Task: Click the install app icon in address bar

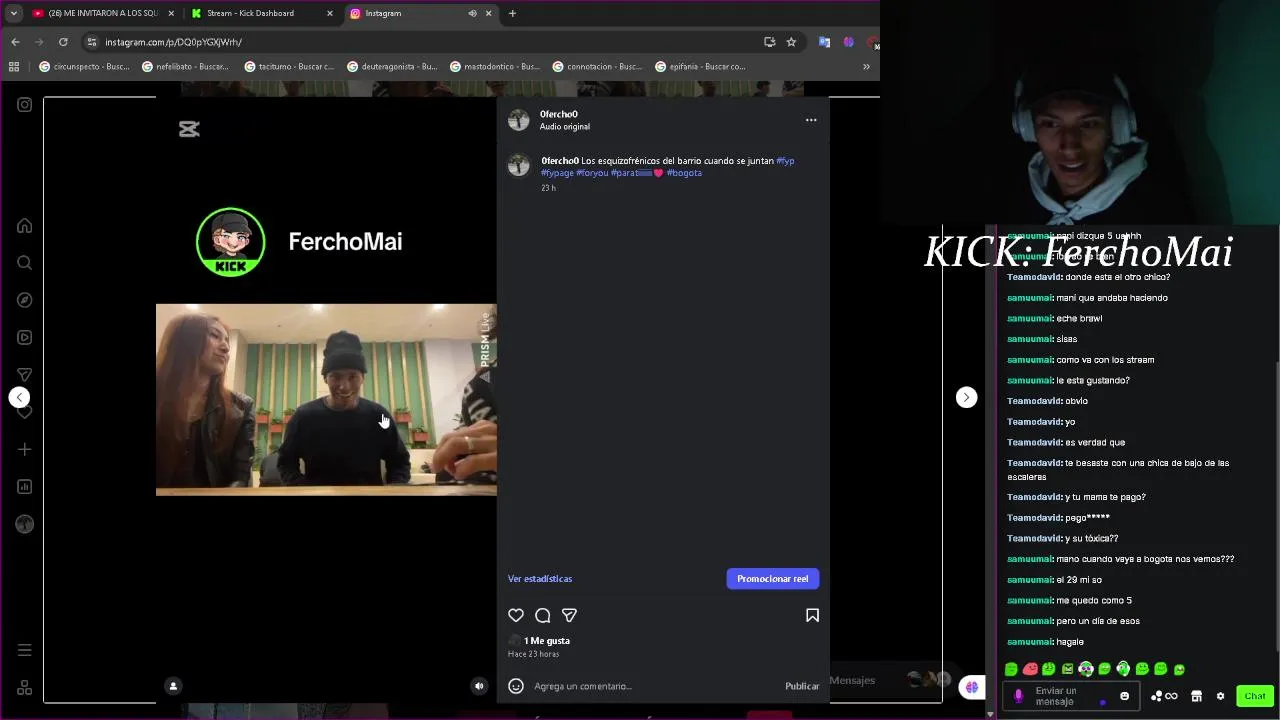Action: click(x=769, y=42)
